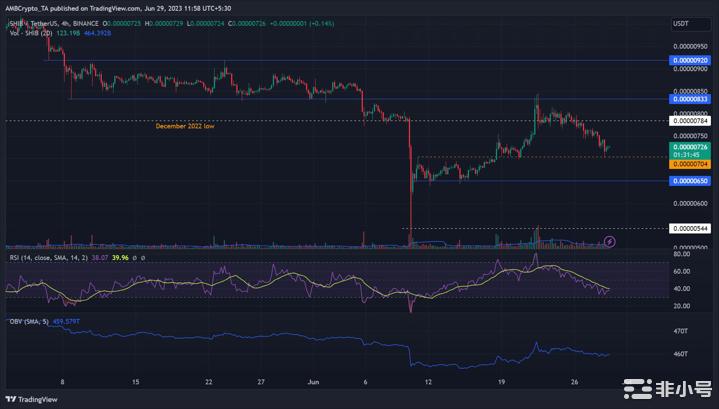
Task: Click the green current price 0.00000726 label
Action: pos(690,147)
